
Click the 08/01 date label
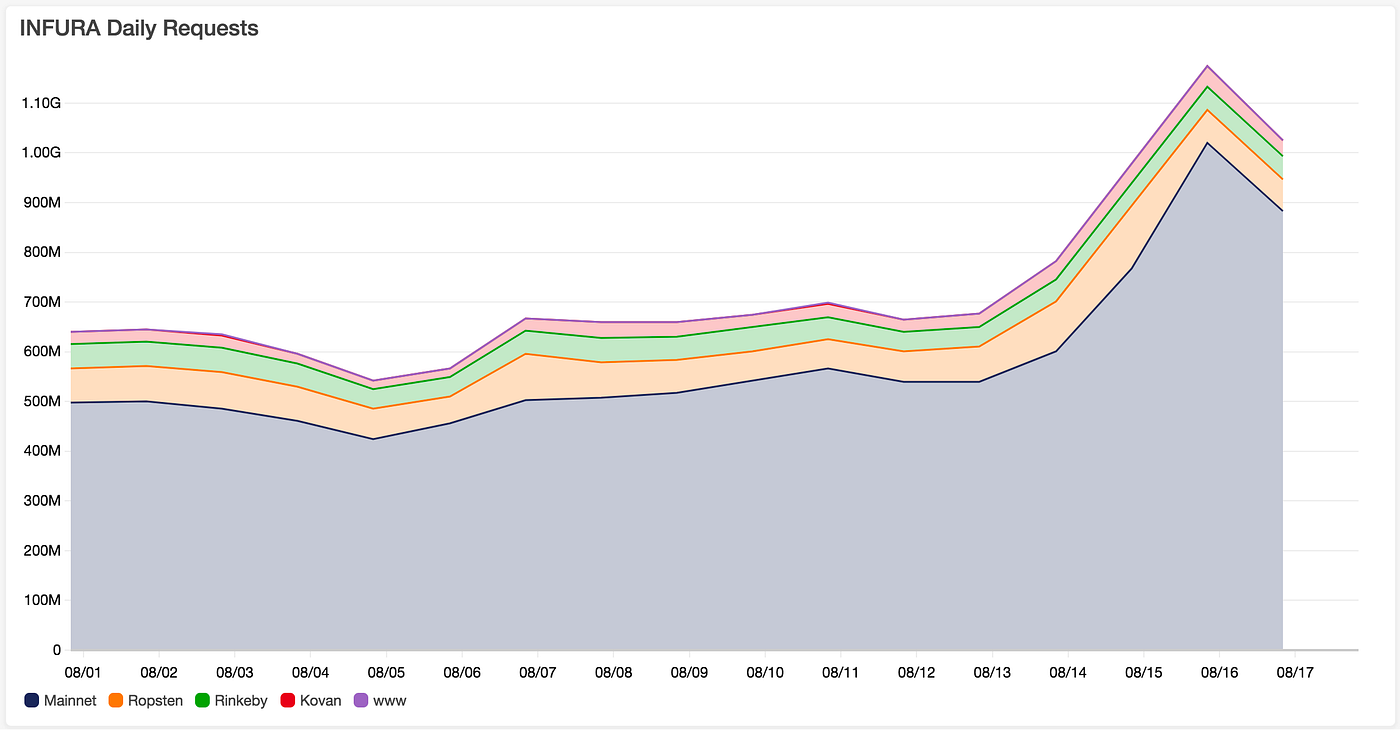tap(82, 672)
